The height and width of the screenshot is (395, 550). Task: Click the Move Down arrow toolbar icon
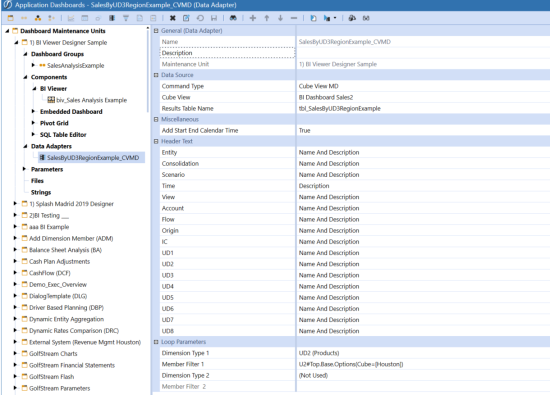point(280,18)
